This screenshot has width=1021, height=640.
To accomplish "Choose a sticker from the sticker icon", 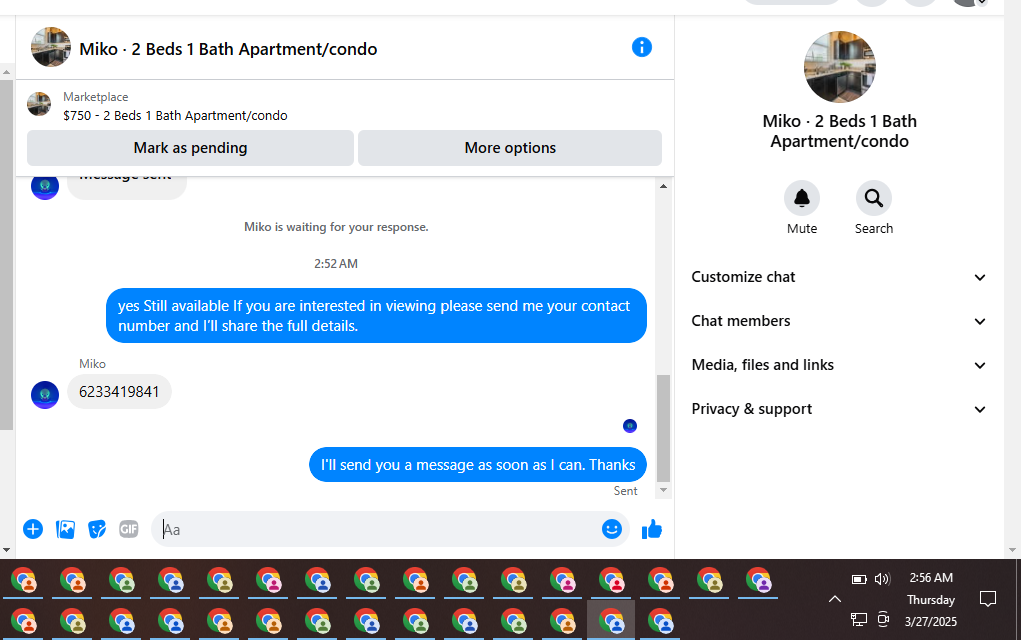I will click(97, 529).
